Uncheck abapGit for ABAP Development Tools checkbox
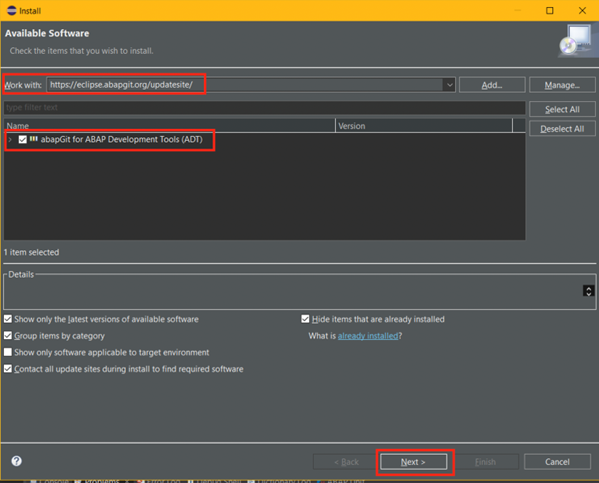This screenshot has width=599, height=483. (23, 139)
